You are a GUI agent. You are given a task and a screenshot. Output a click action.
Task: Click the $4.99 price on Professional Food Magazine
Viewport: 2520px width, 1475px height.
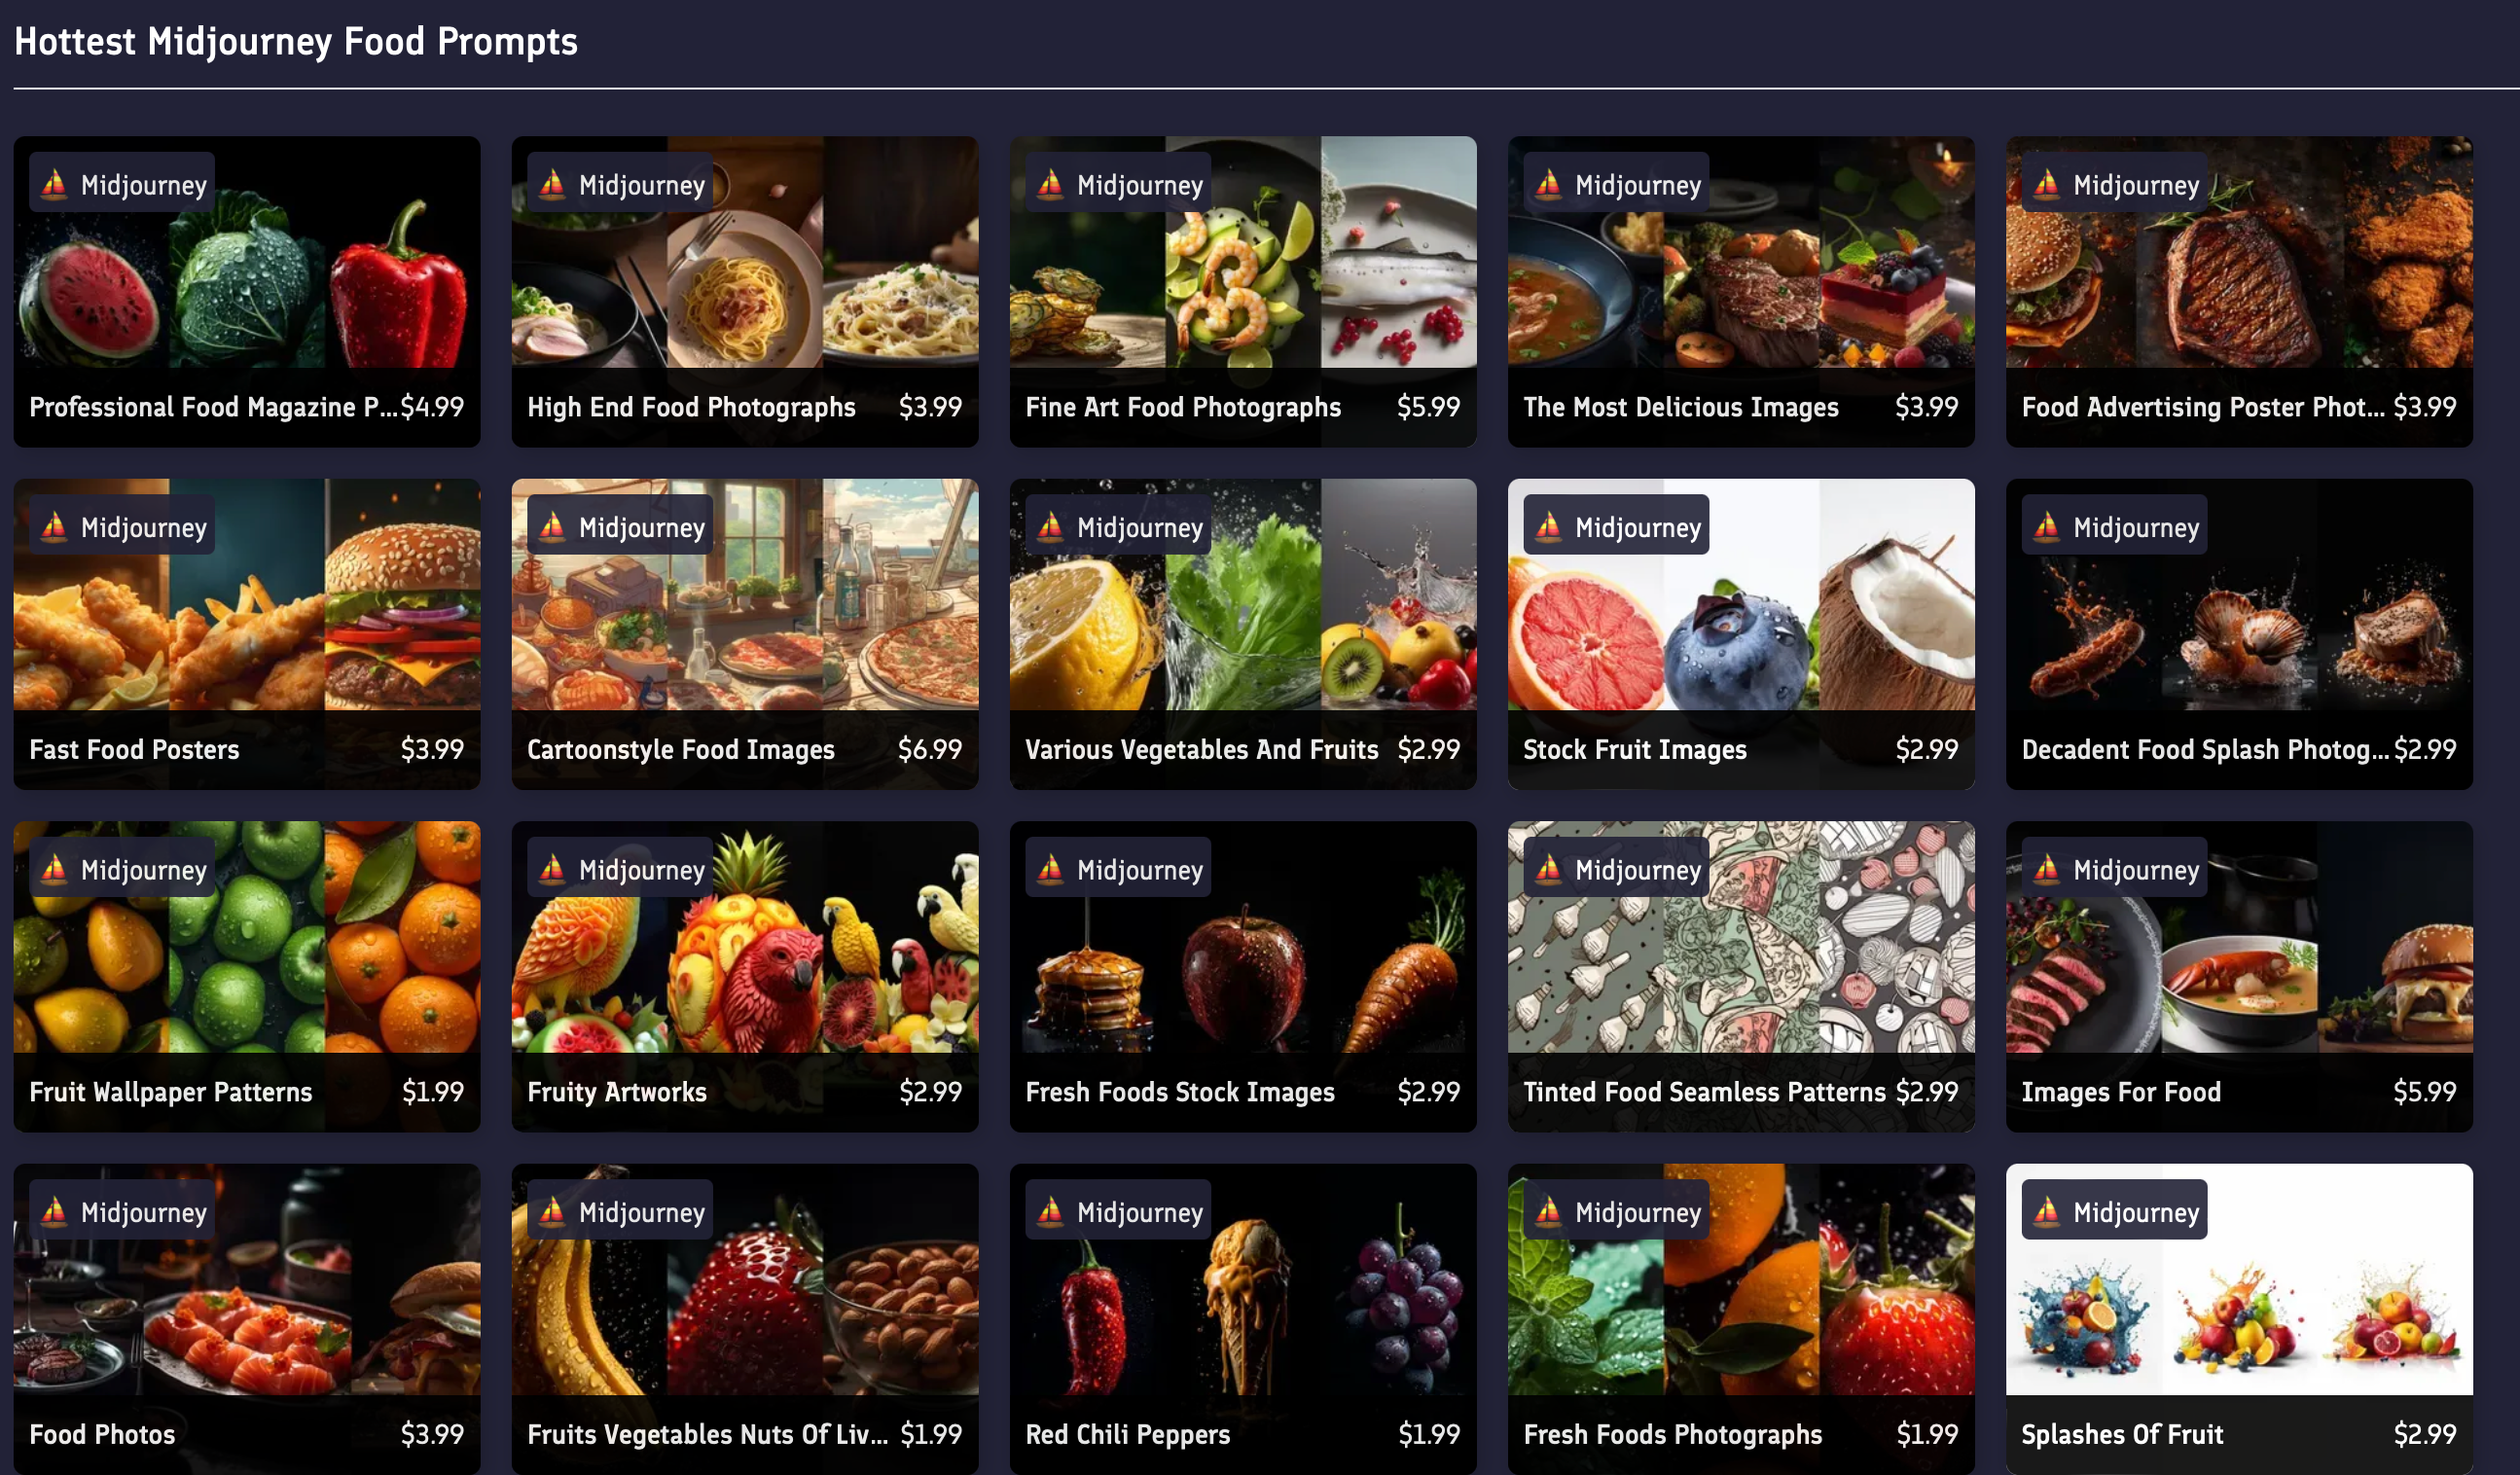(x=432, y=407)
